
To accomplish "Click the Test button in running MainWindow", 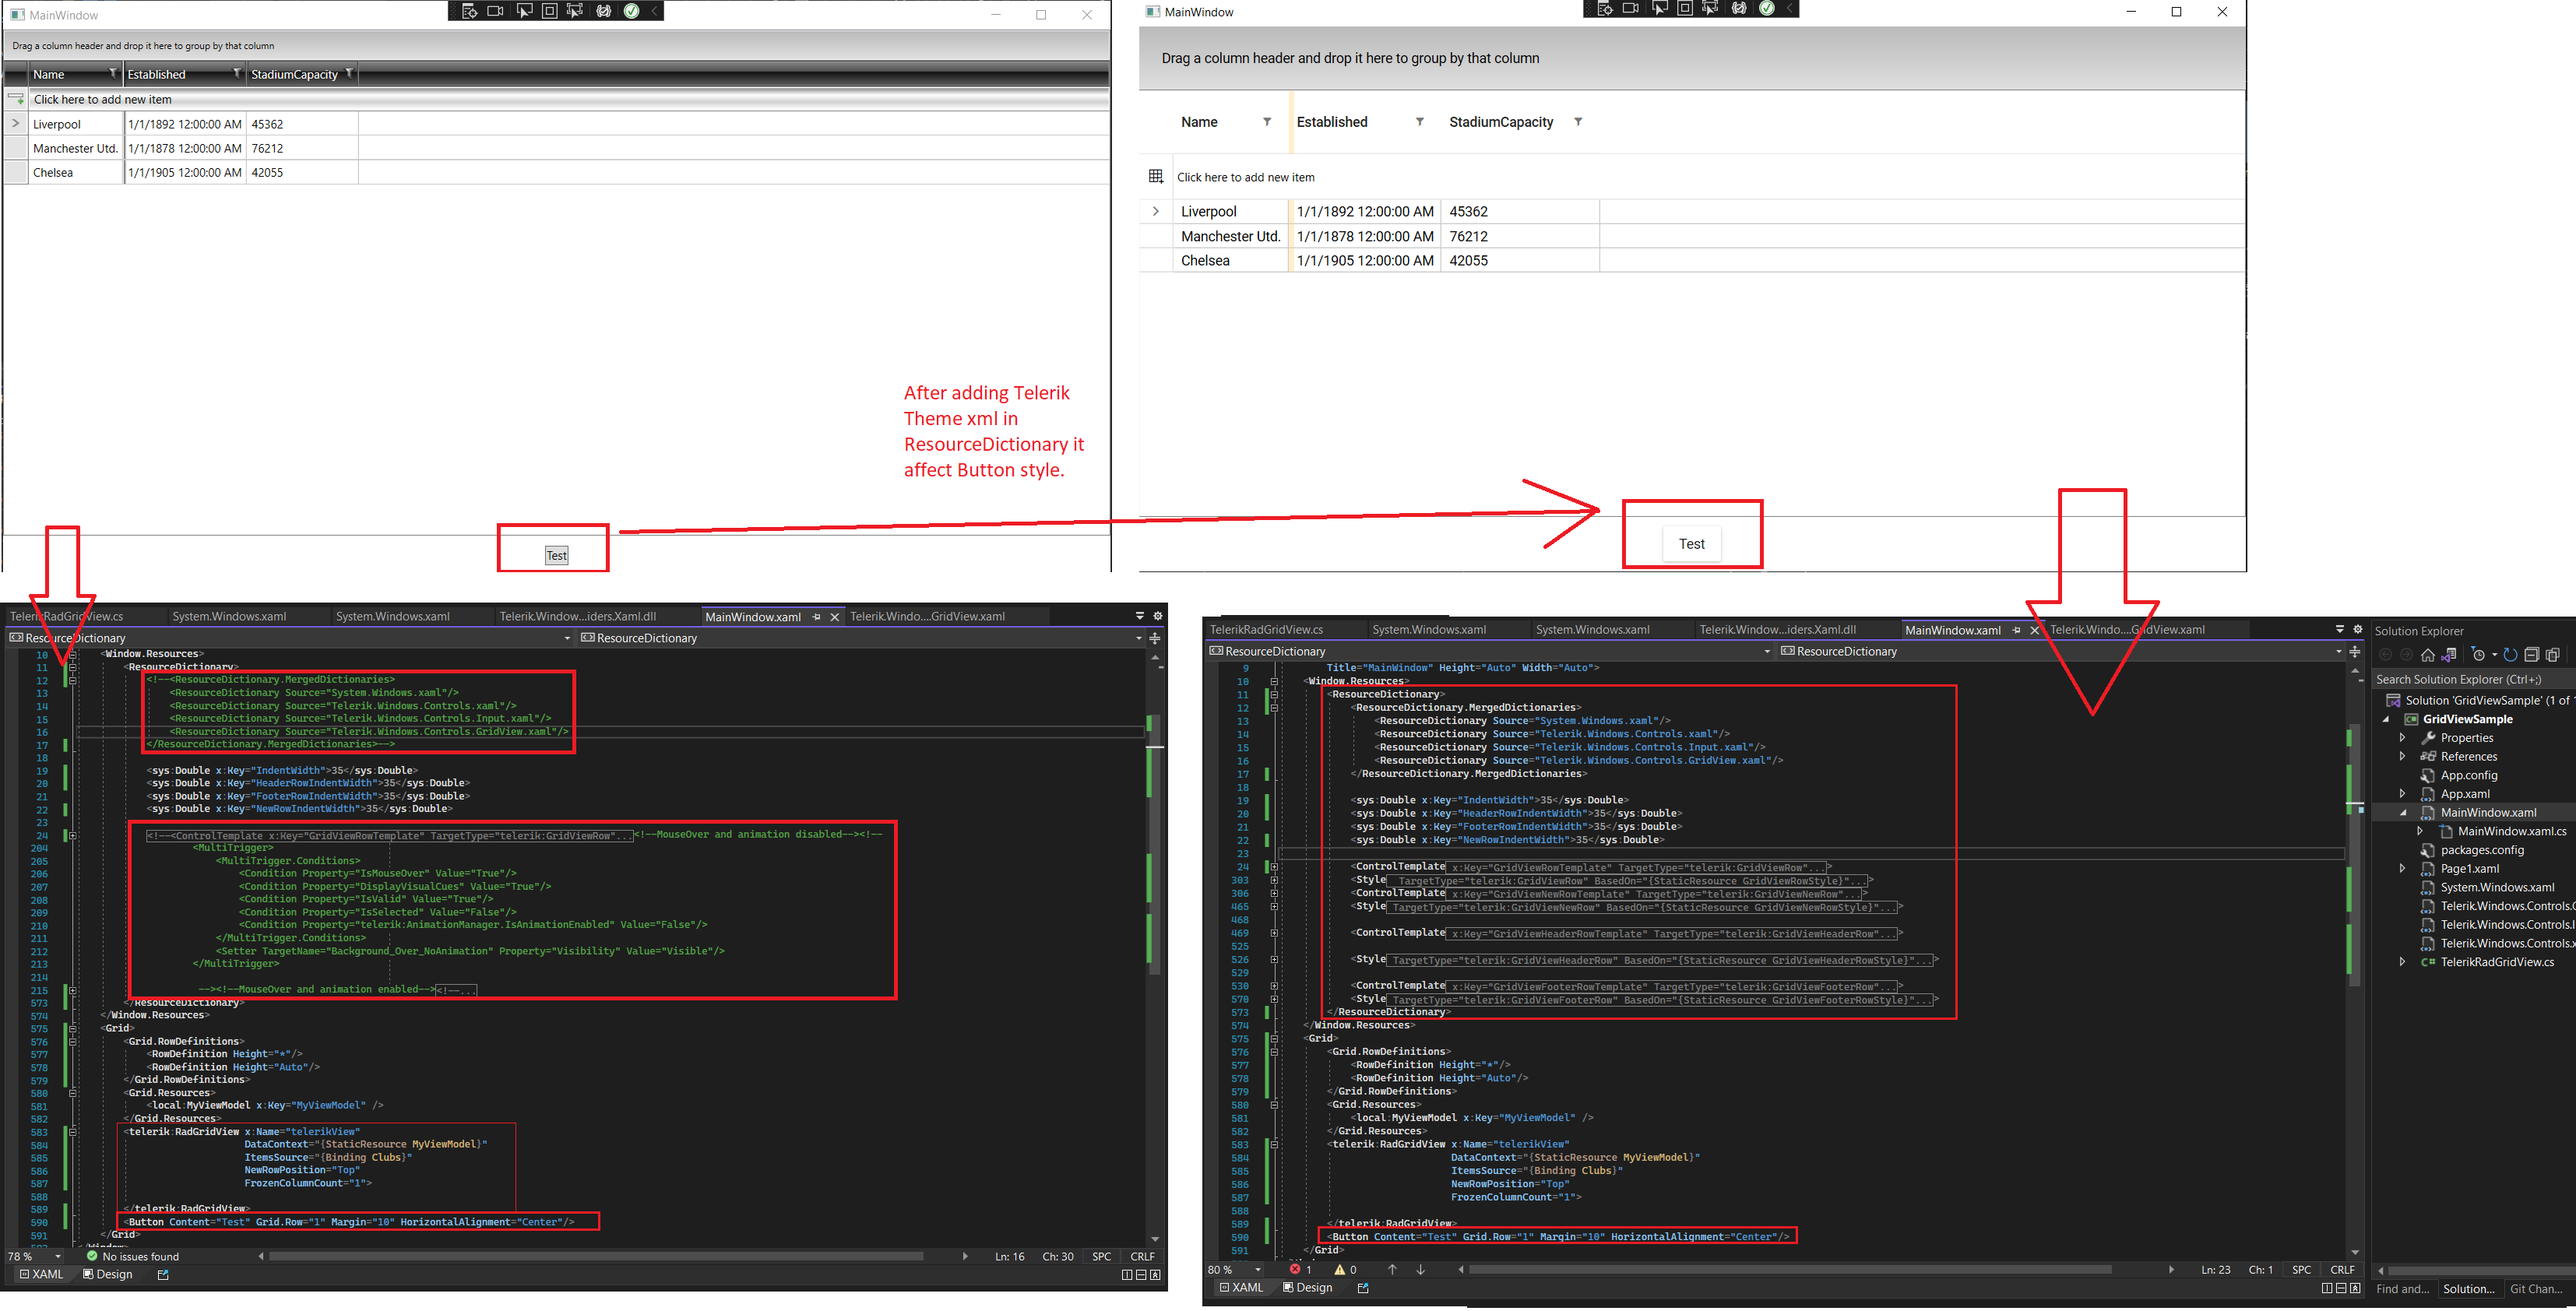I will [x=1692, y=543].
